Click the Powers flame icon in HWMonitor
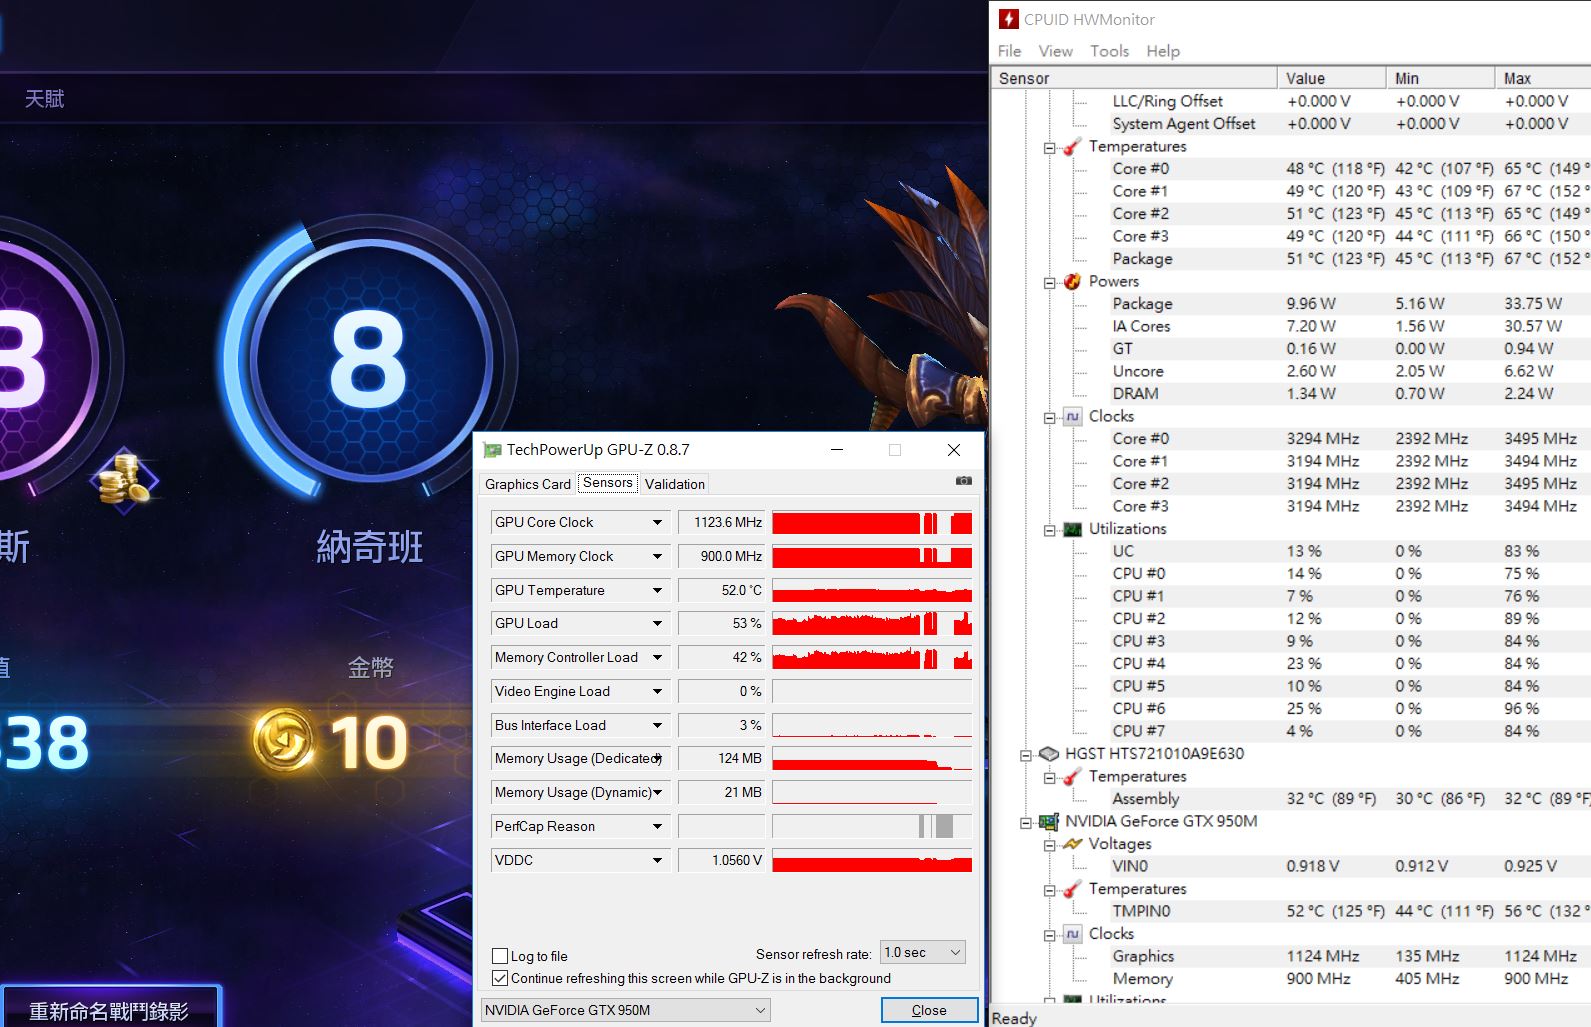 1072,282
